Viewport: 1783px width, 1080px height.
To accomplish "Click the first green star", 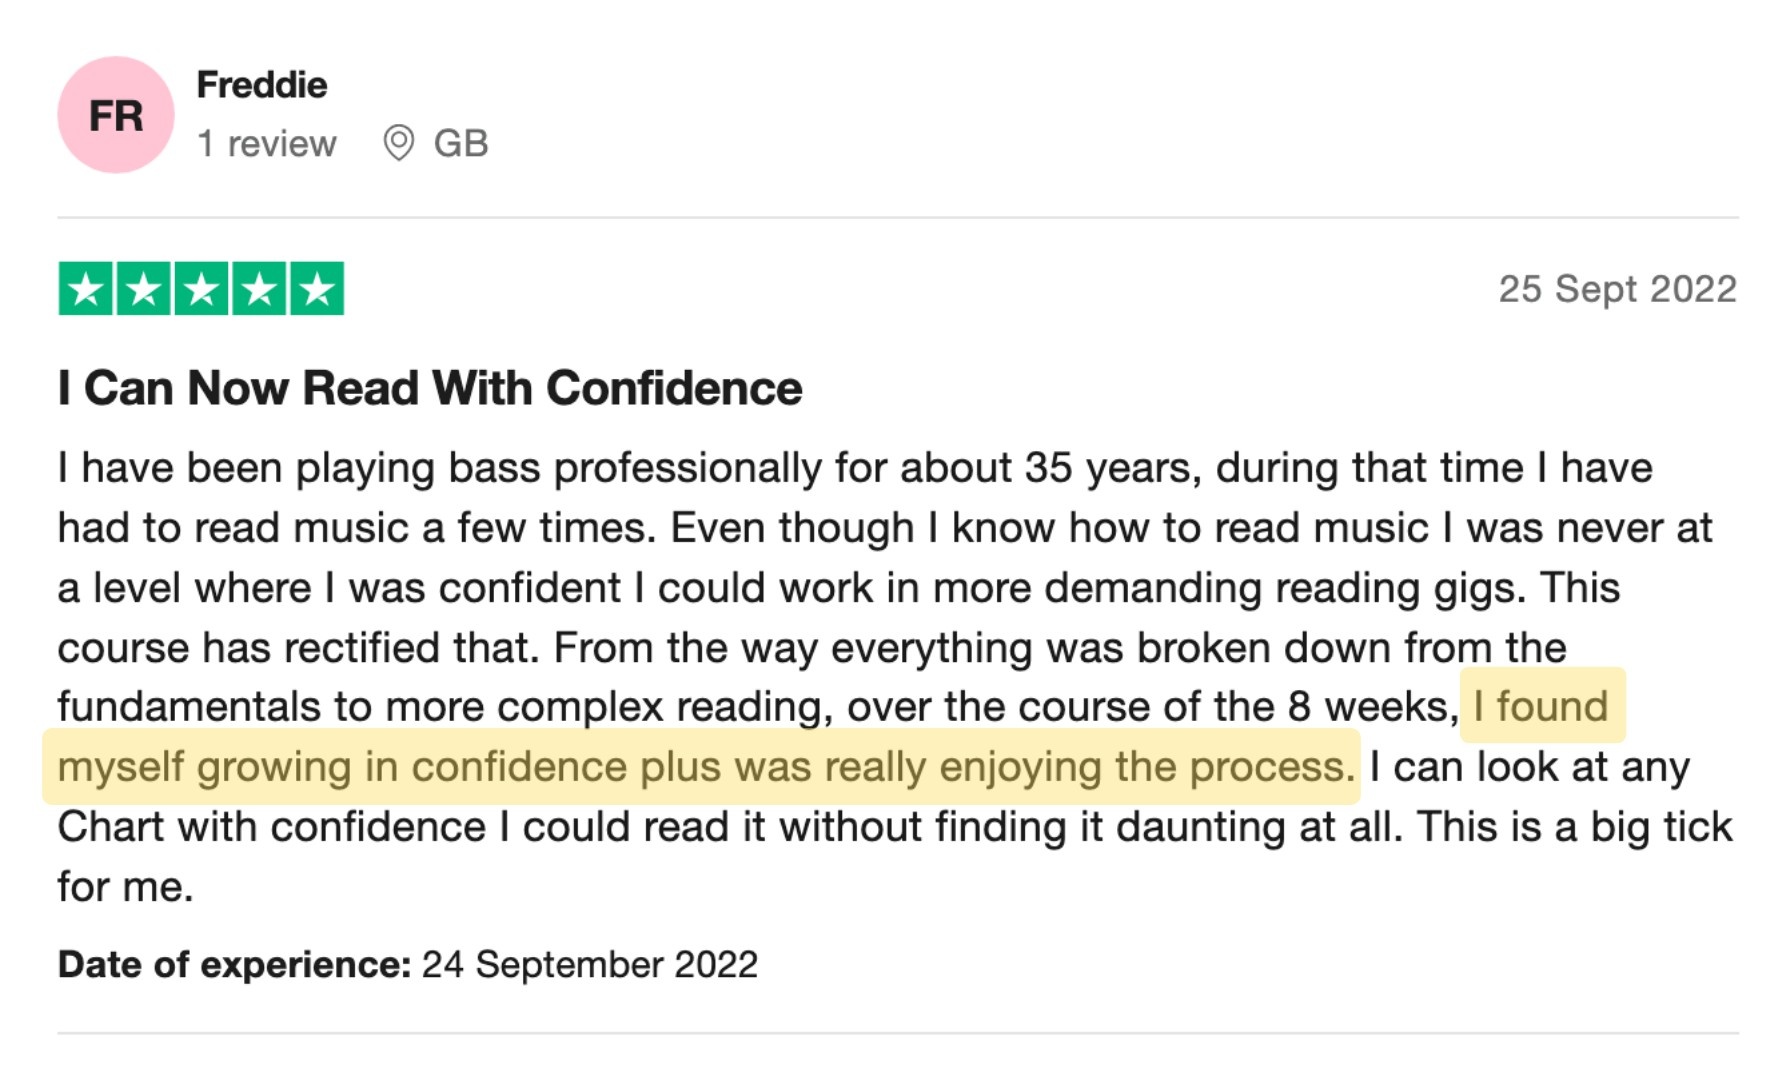I will click(85, 289).
